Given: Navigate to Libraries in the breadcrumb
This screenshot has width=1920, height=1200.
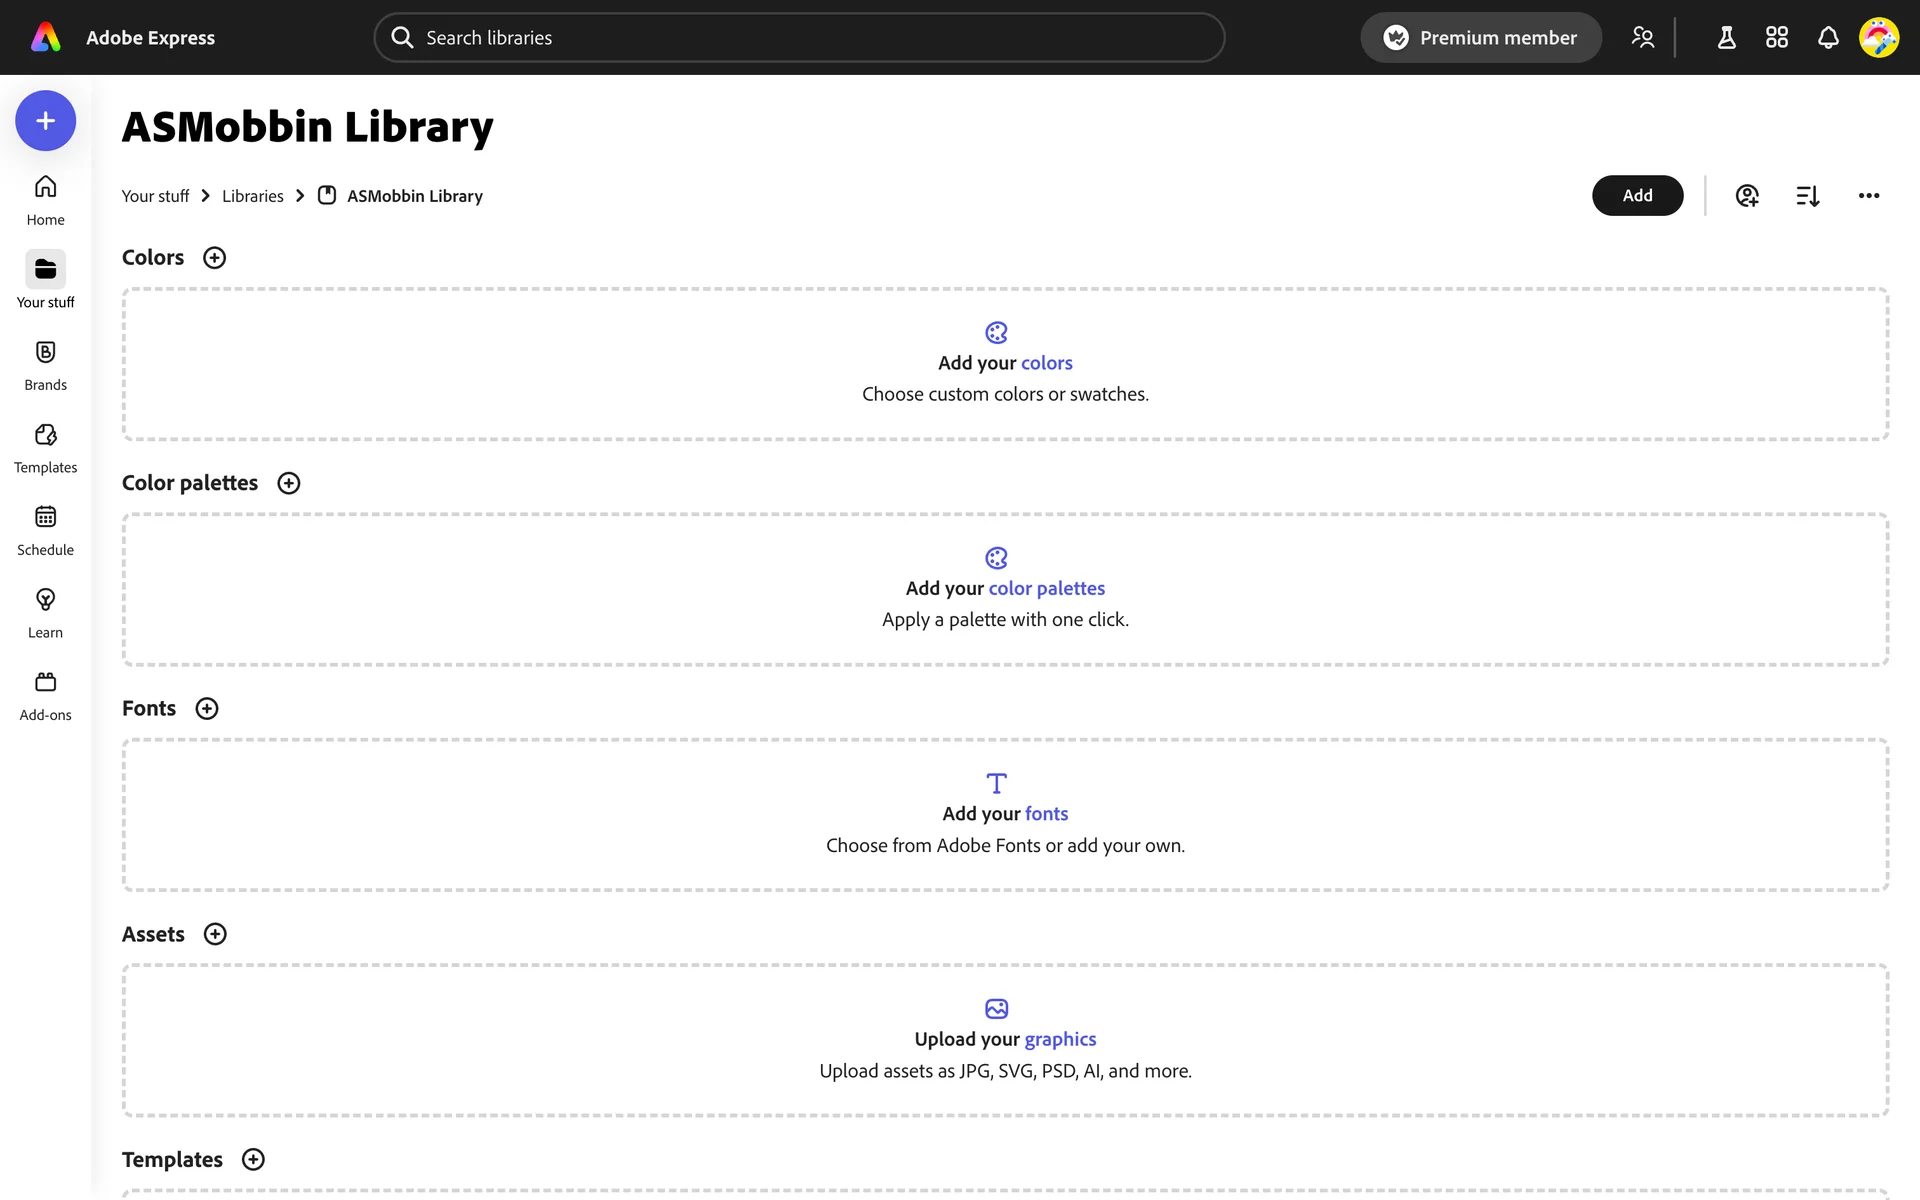Looking at the screenshot, I should coord(253,196).
